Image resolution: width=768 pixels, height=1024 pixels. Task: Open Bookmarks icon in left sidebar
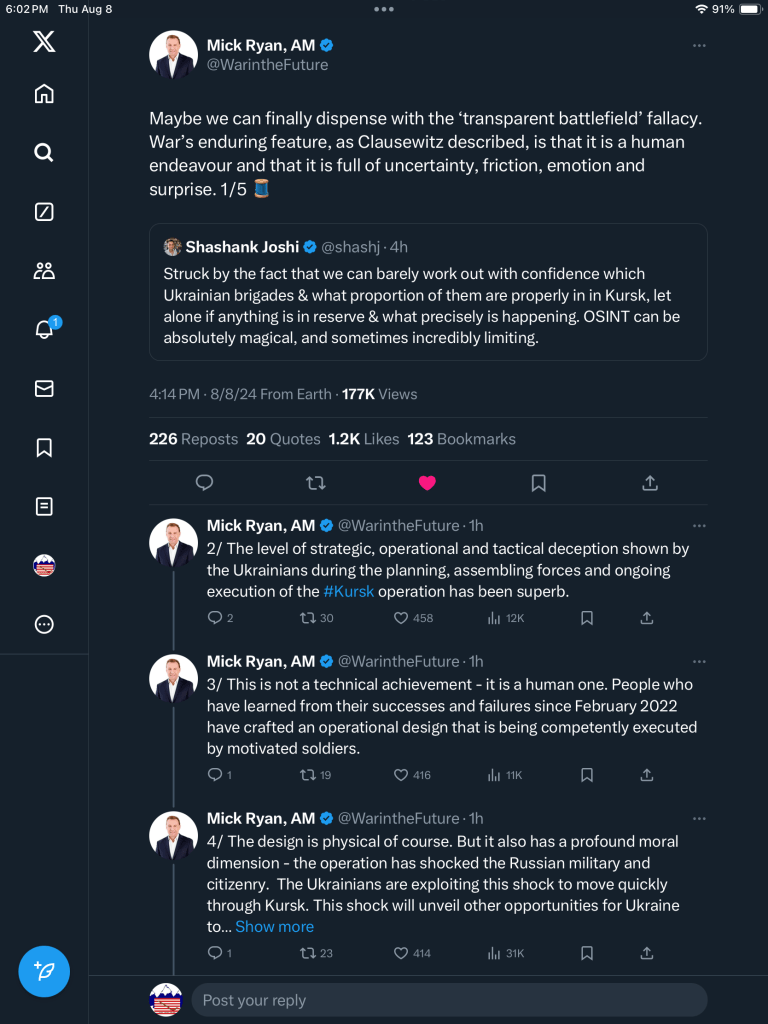click(44, 448)
